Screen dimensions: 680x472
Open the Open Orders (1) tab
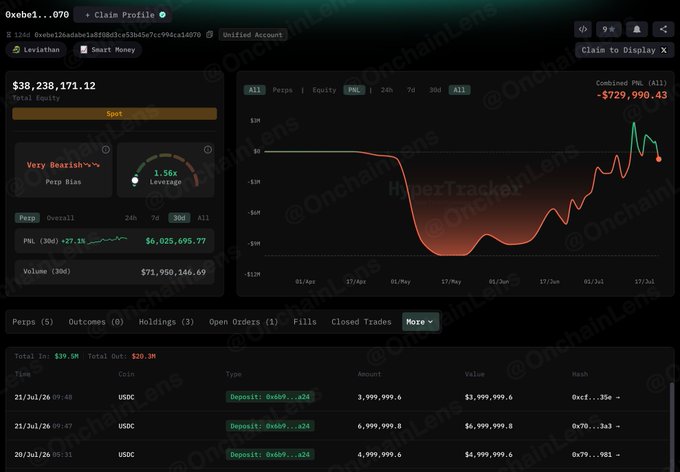(243, 322)
